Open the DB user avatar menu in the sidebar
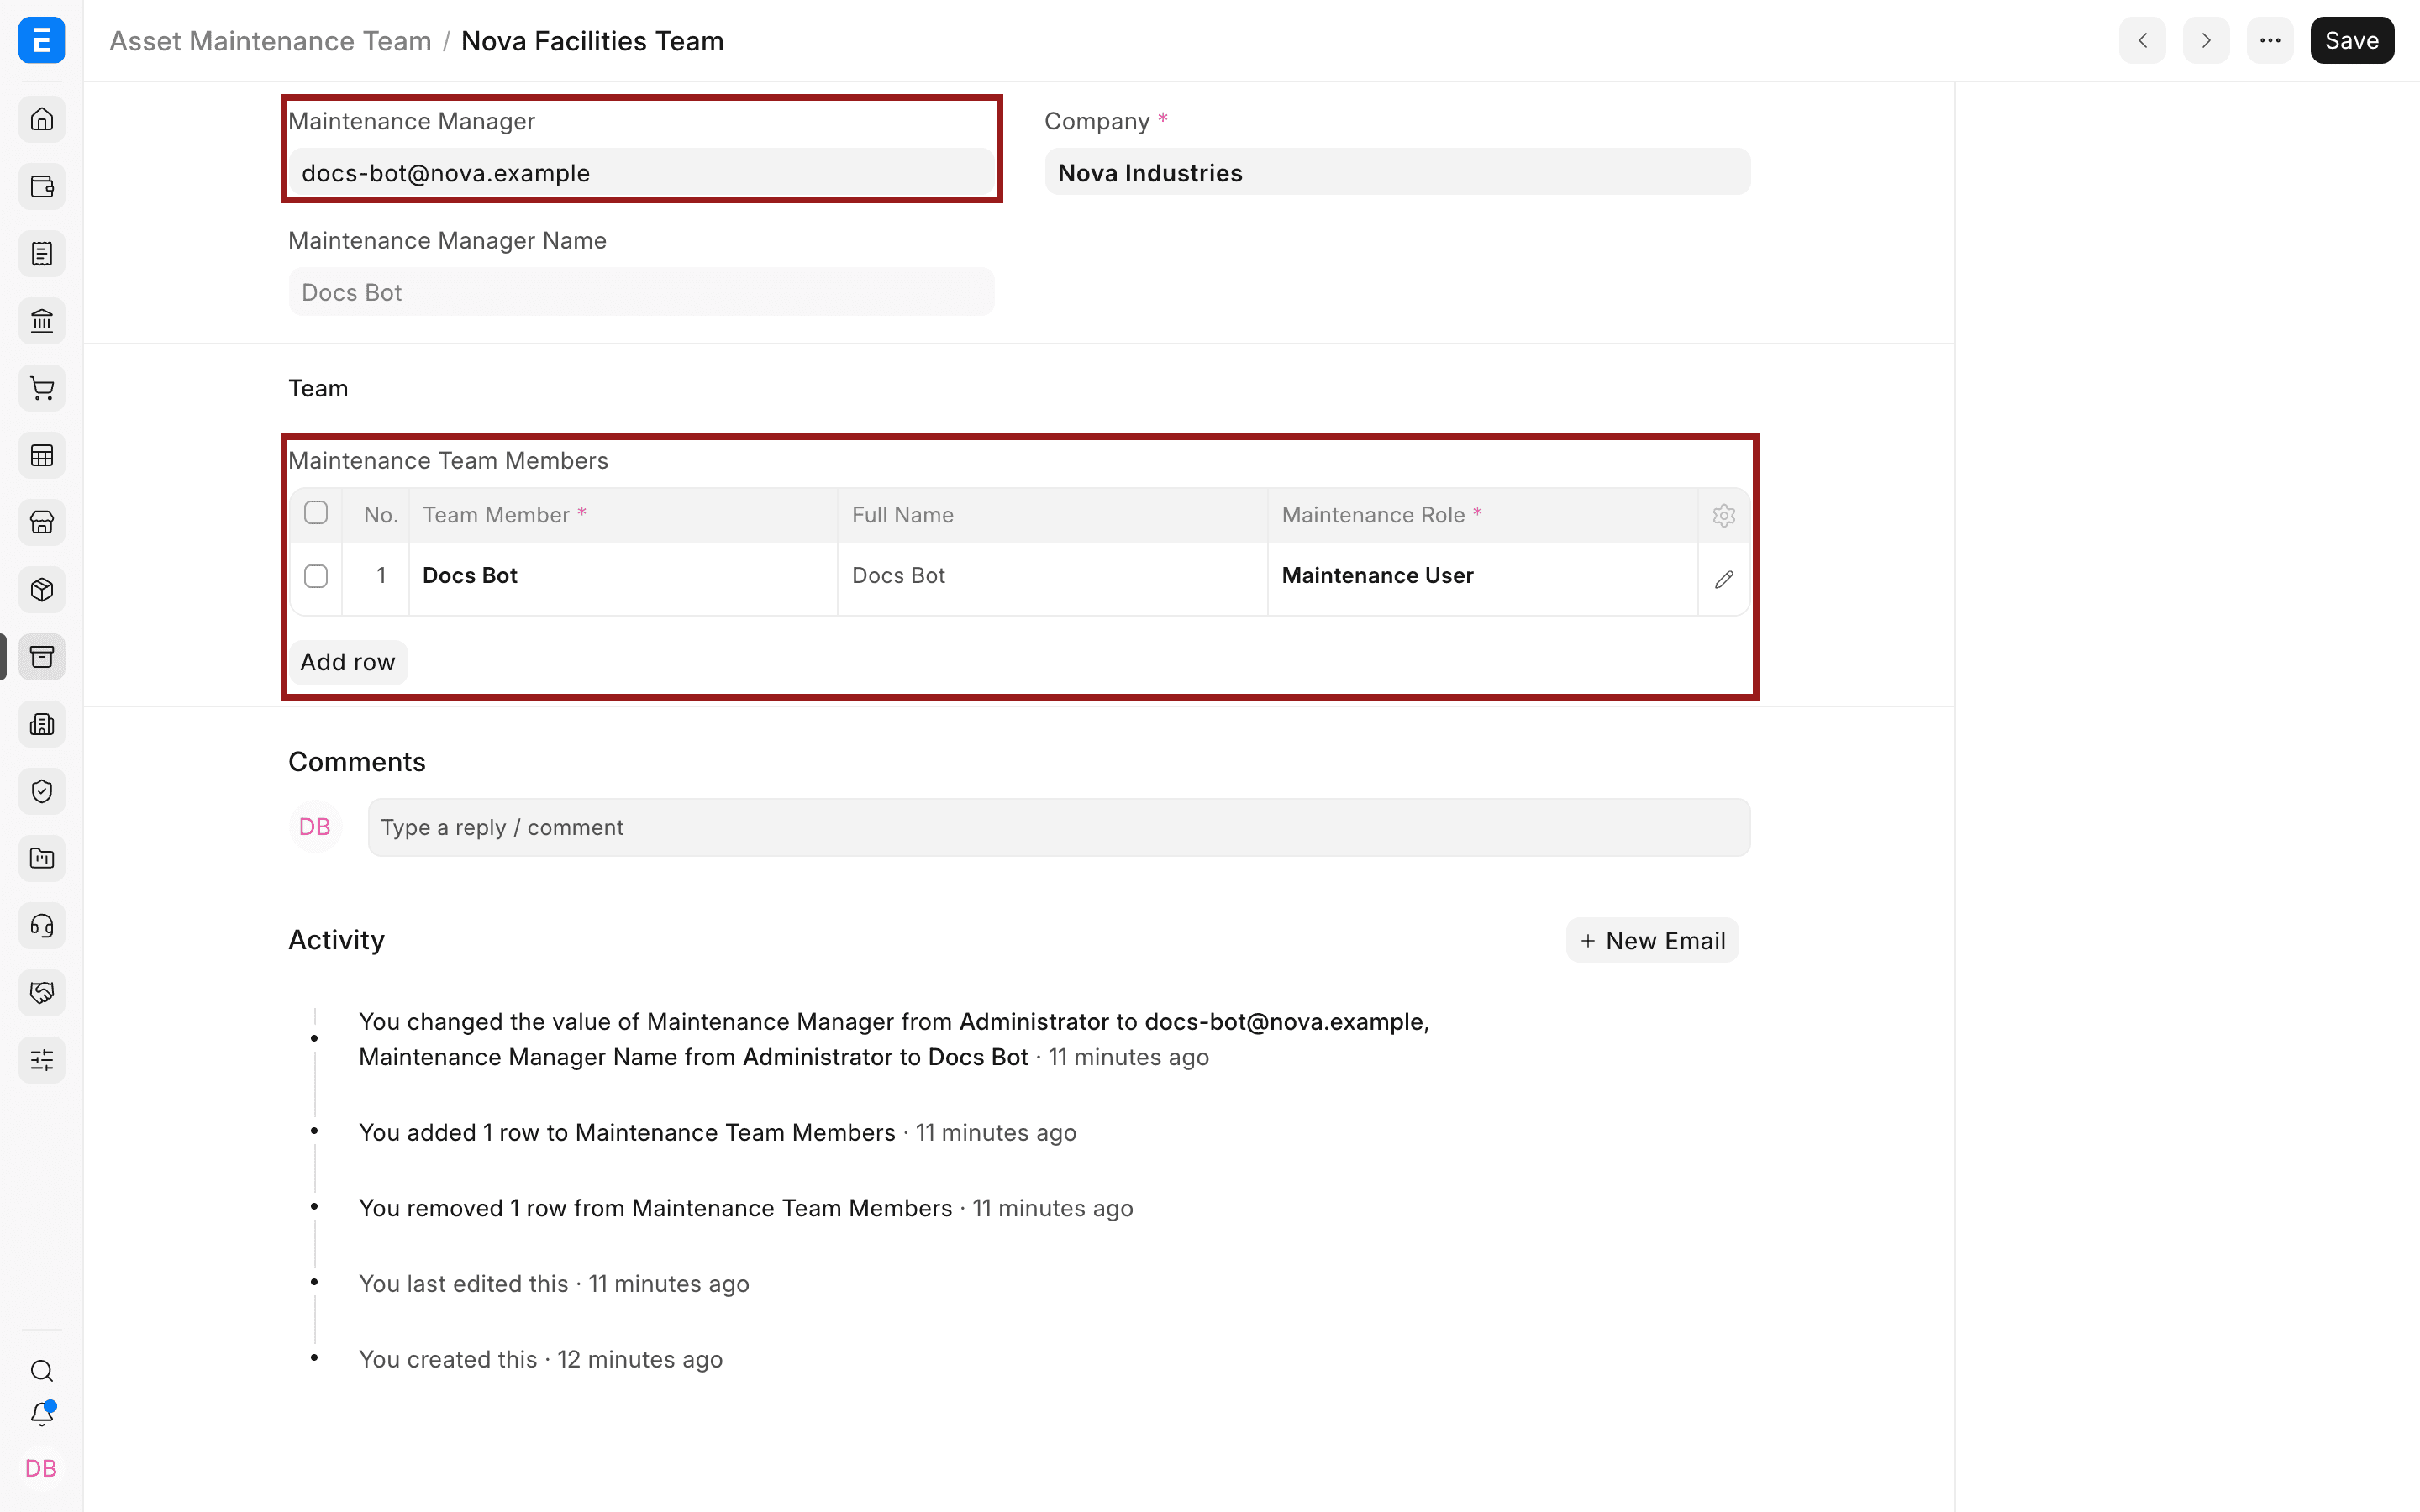2420x1512 pixels. tap(41, 1468)
